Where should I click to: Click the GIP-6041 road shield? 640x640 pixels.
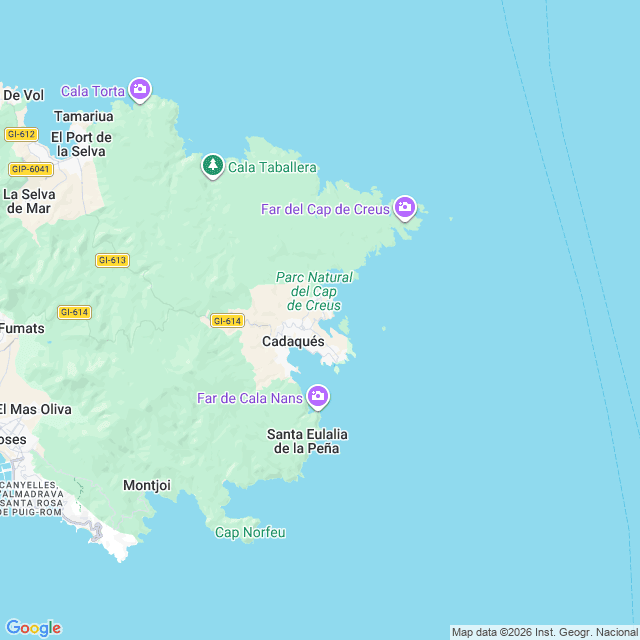tap(31, 169)
